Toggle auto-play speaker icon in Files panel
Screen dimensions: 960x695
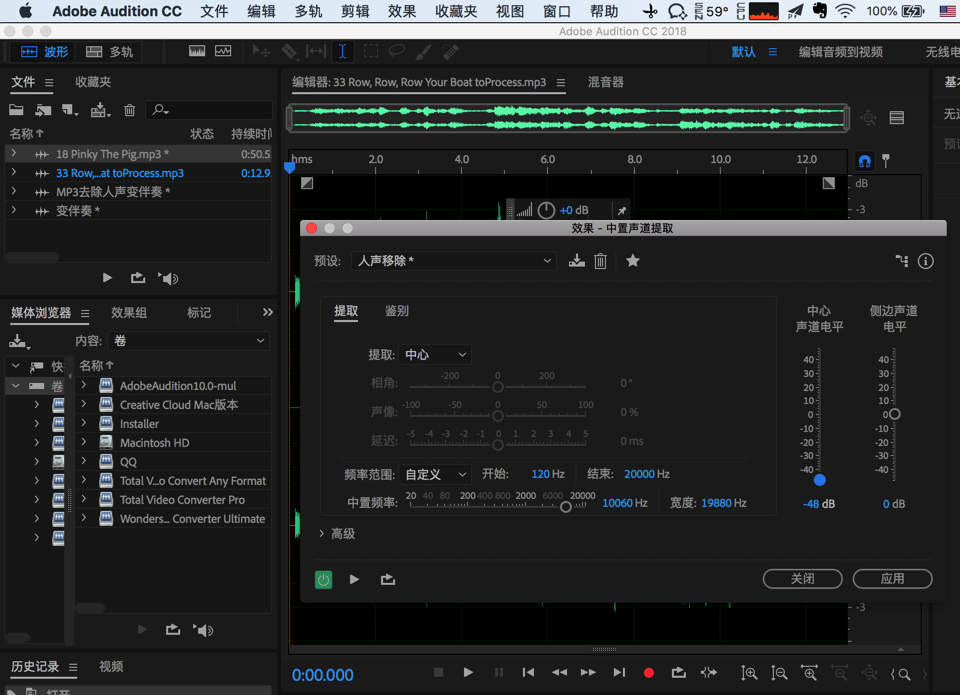pyautogui.click(x=168, y=279)
